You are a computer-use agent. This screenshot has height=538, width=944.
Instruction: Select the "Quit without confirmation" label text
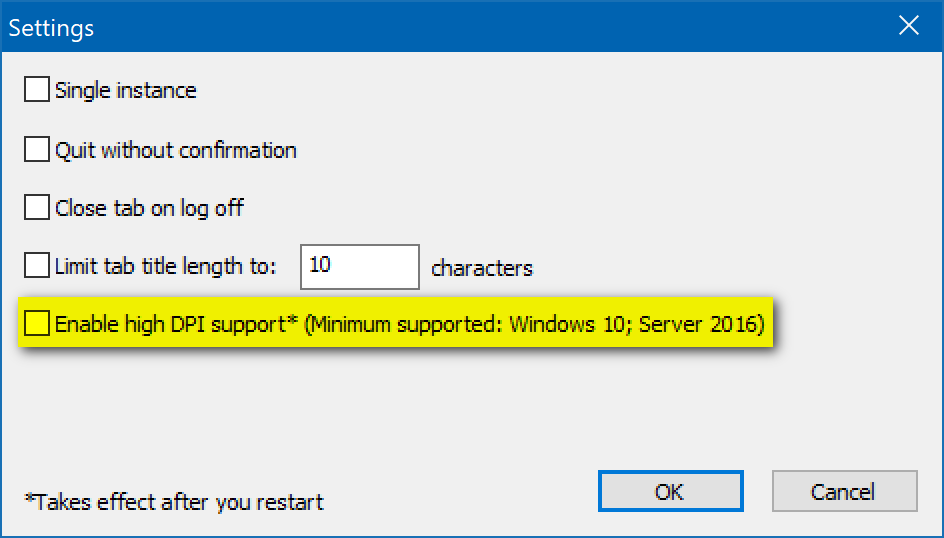click(x=175, y=150)
